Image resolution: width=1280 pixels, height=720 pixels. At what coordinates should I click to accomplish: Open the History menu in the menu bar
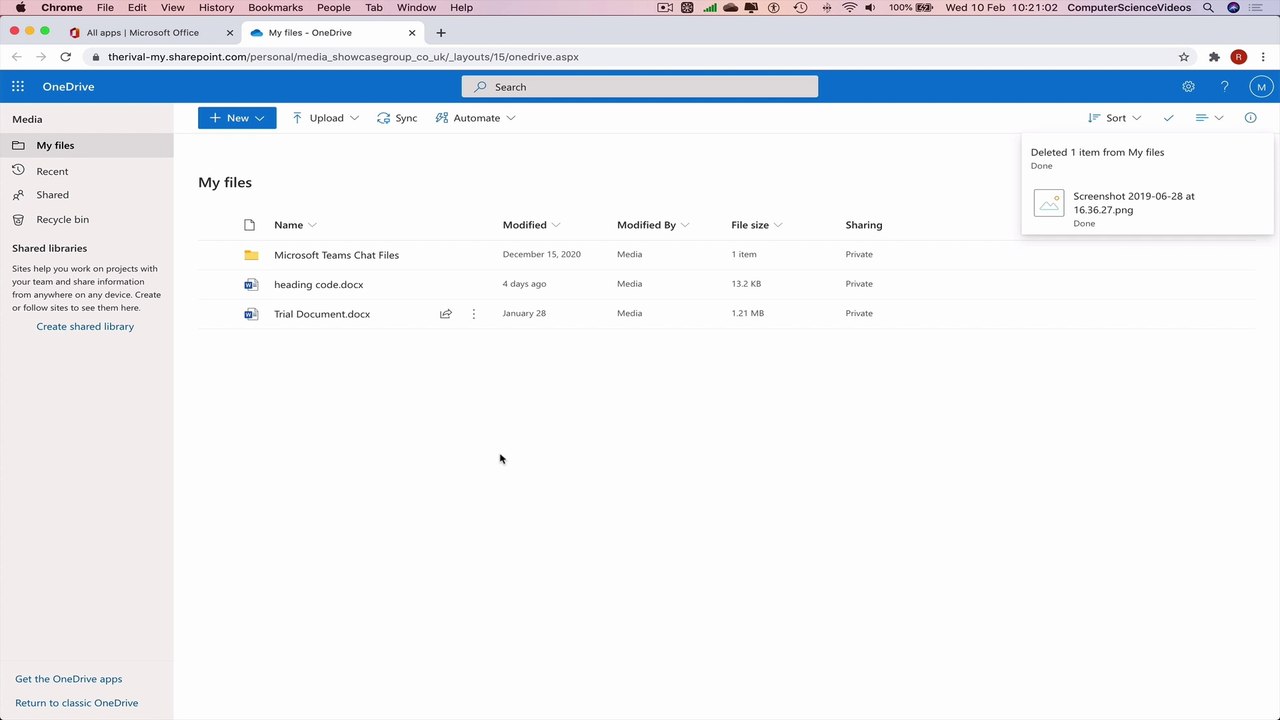coord(216,8)
